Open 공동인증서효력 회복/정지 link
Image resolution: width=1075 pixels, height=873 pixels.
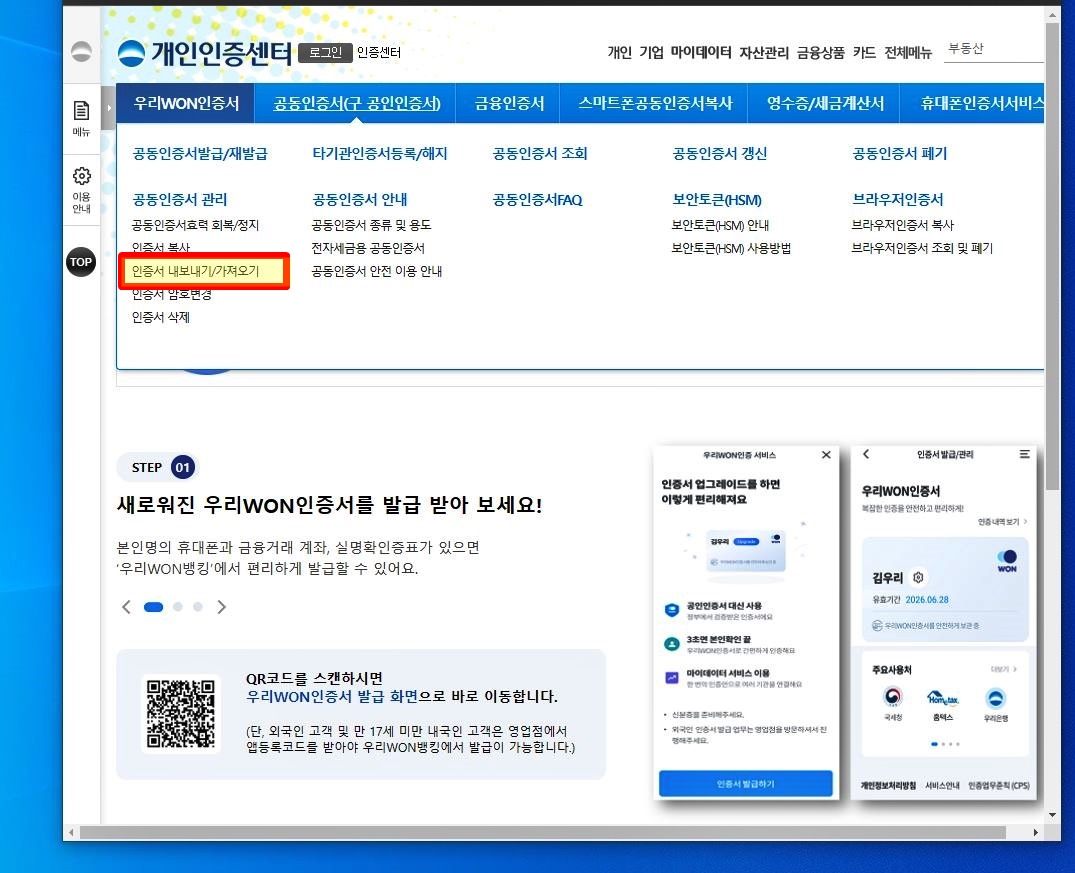pyautogui.click(x=195, y=225)
